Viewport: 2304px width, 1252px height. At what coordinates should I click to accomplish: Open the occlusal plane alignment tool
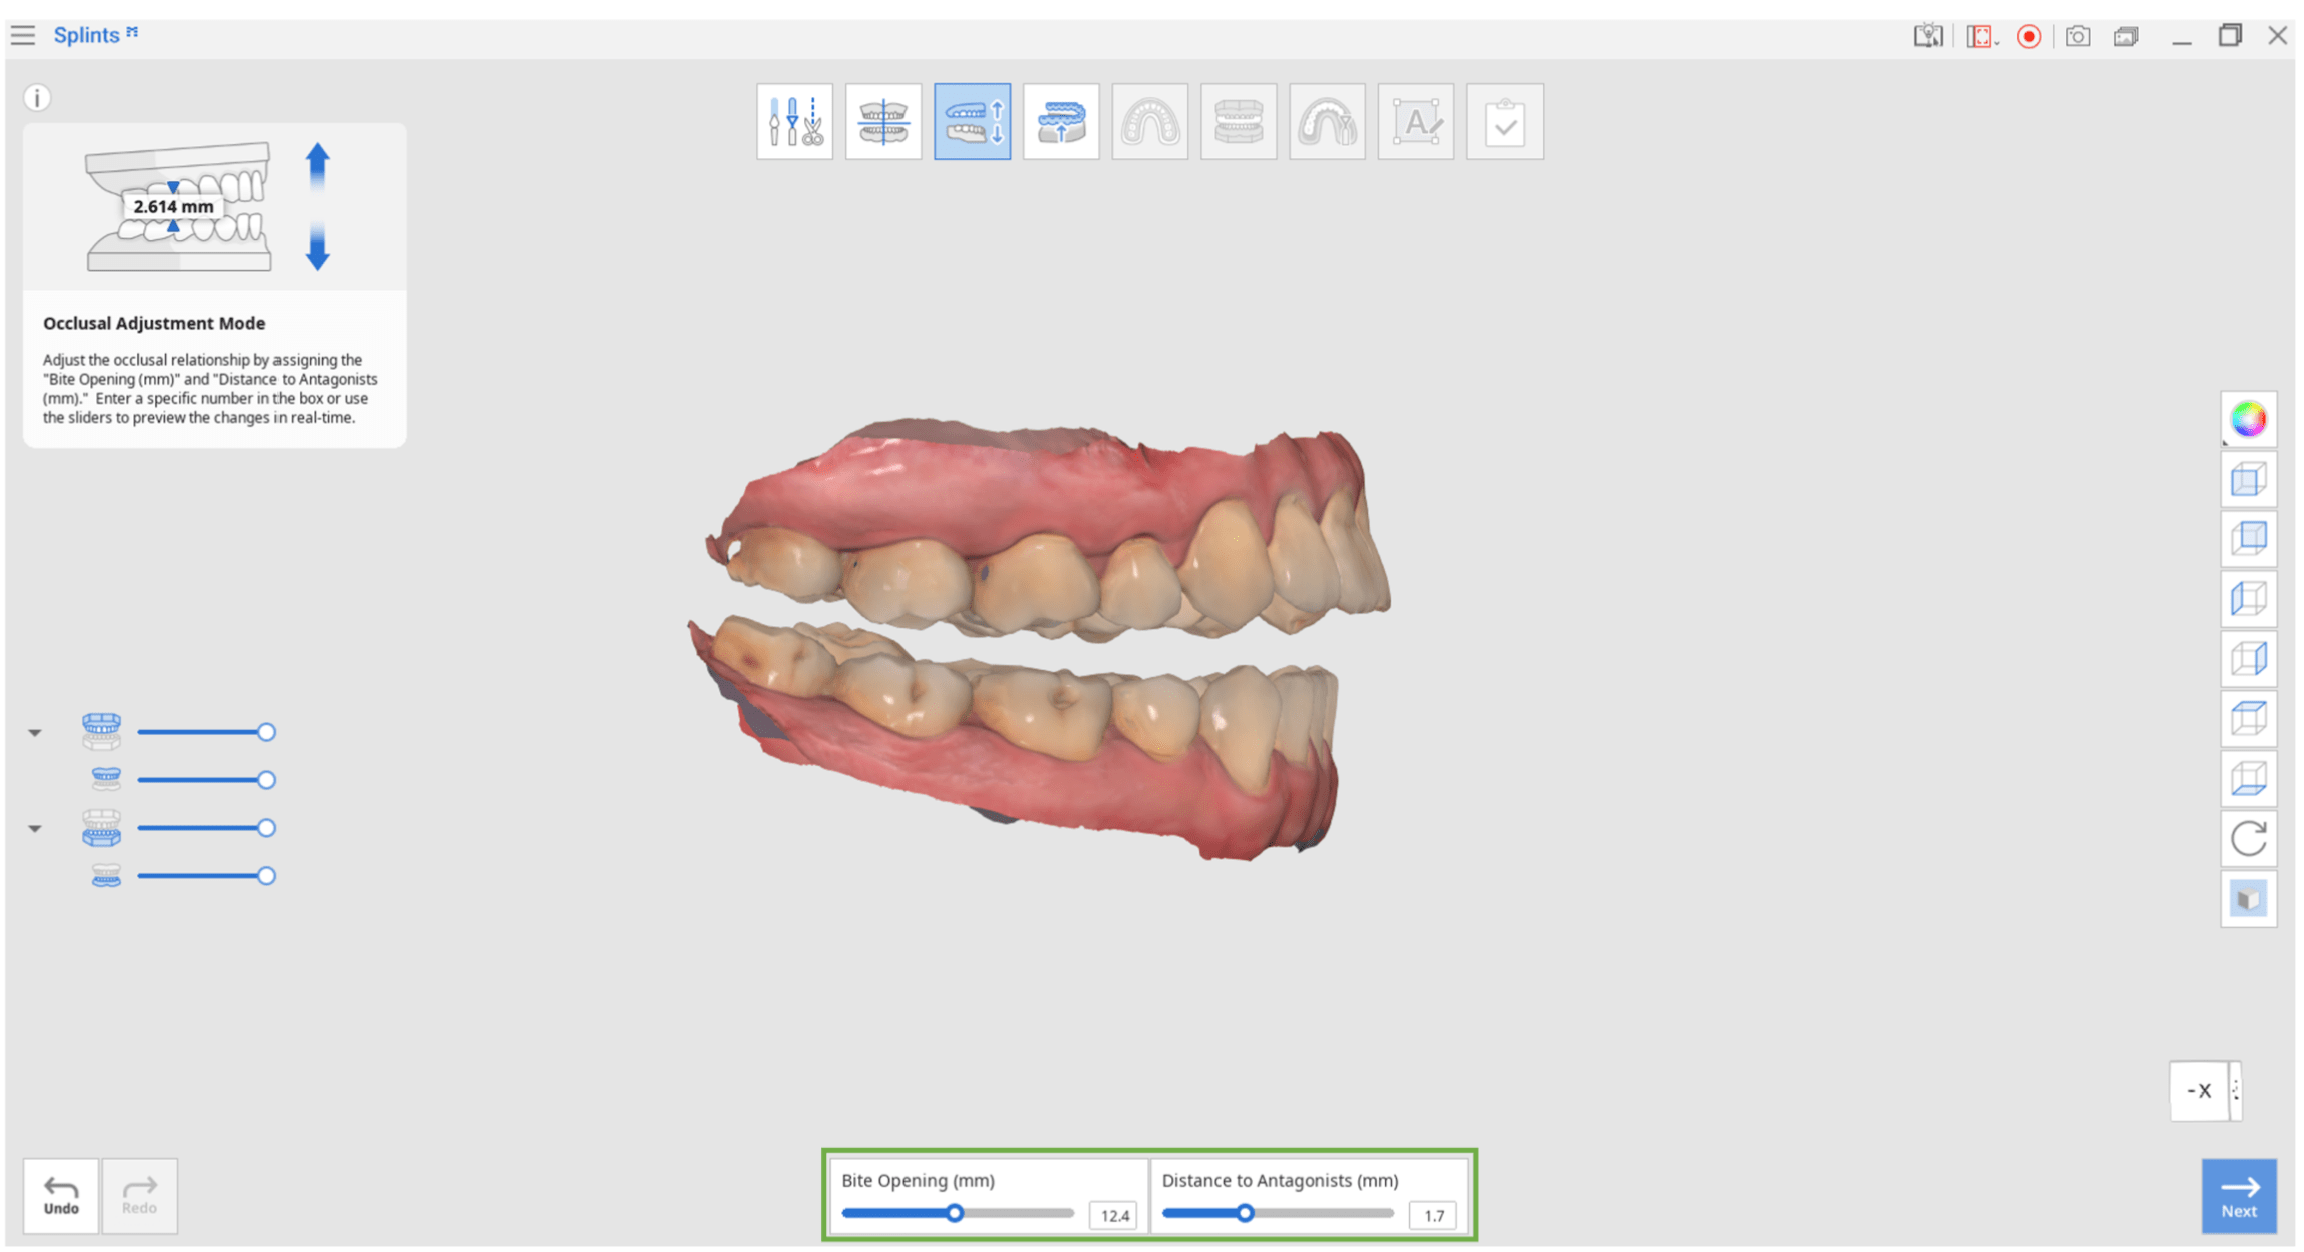pos(884,121)
